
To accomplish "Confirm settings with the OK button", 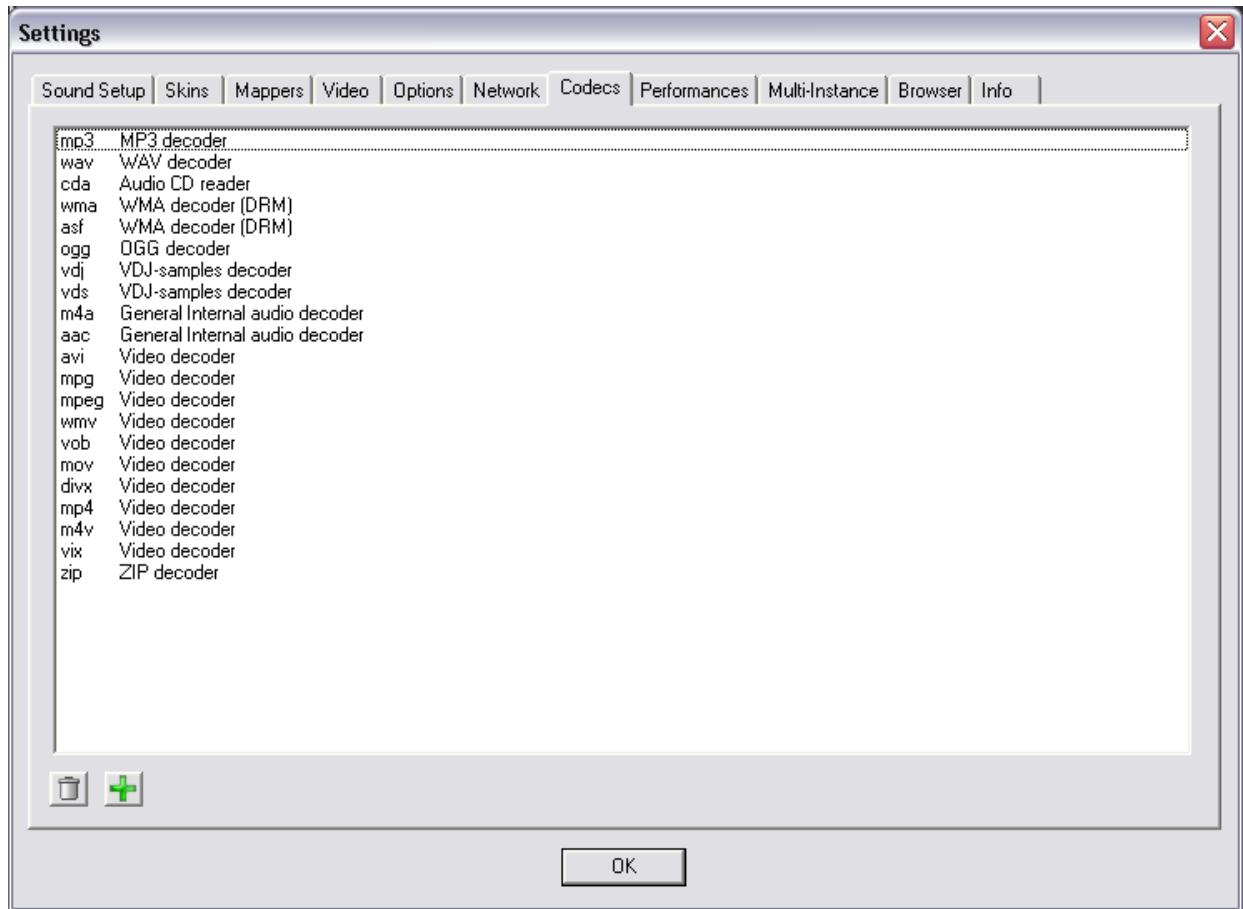I will pos(622,865).
